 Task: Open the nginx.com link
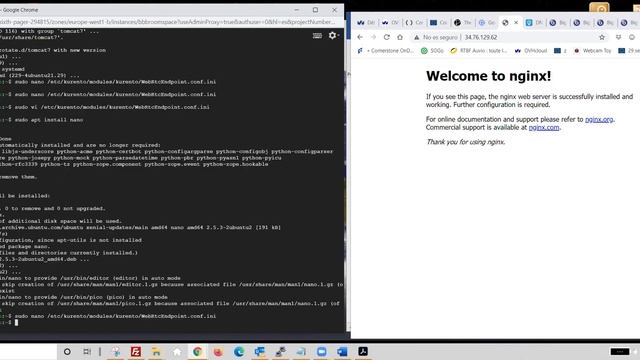544,127
